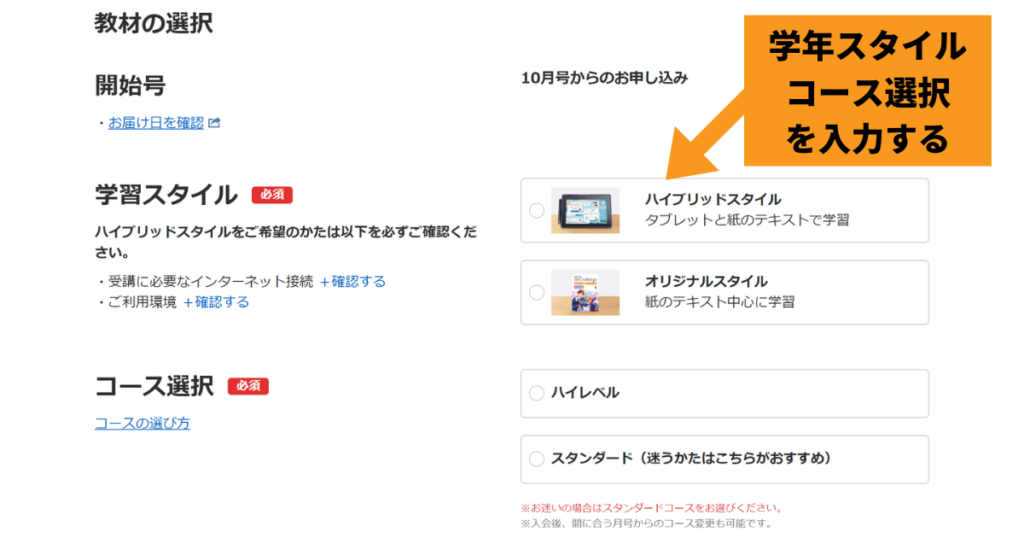Click the 紙のテキスト中心に学習 description
Image resolution: width=1024 pixels, height=538 pixels.
[720, 302]
